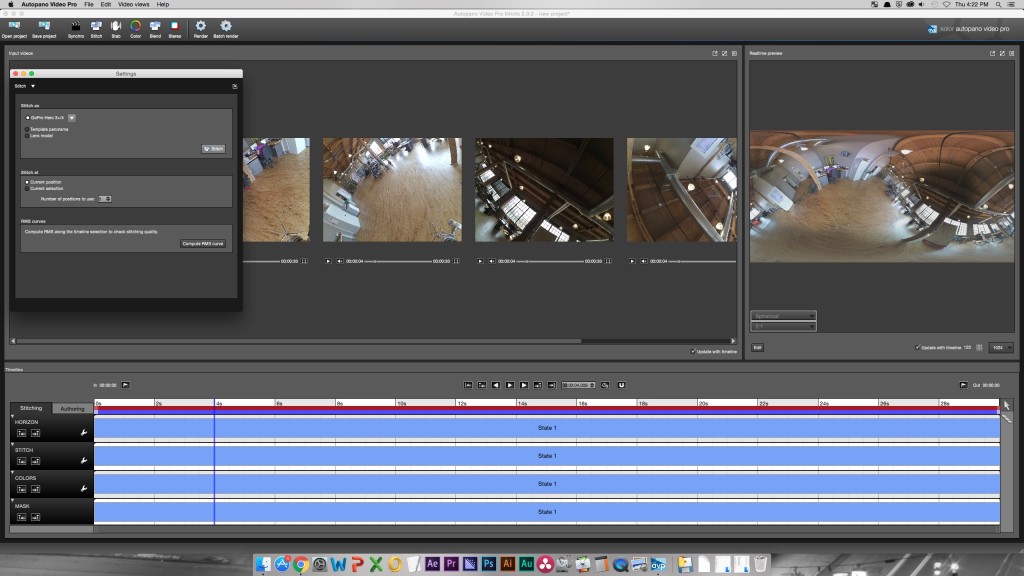The height and width of the screenshot is (576, 1024).
Task: Open the Spherical projection dropdown
Action: (x=783, y=316)
